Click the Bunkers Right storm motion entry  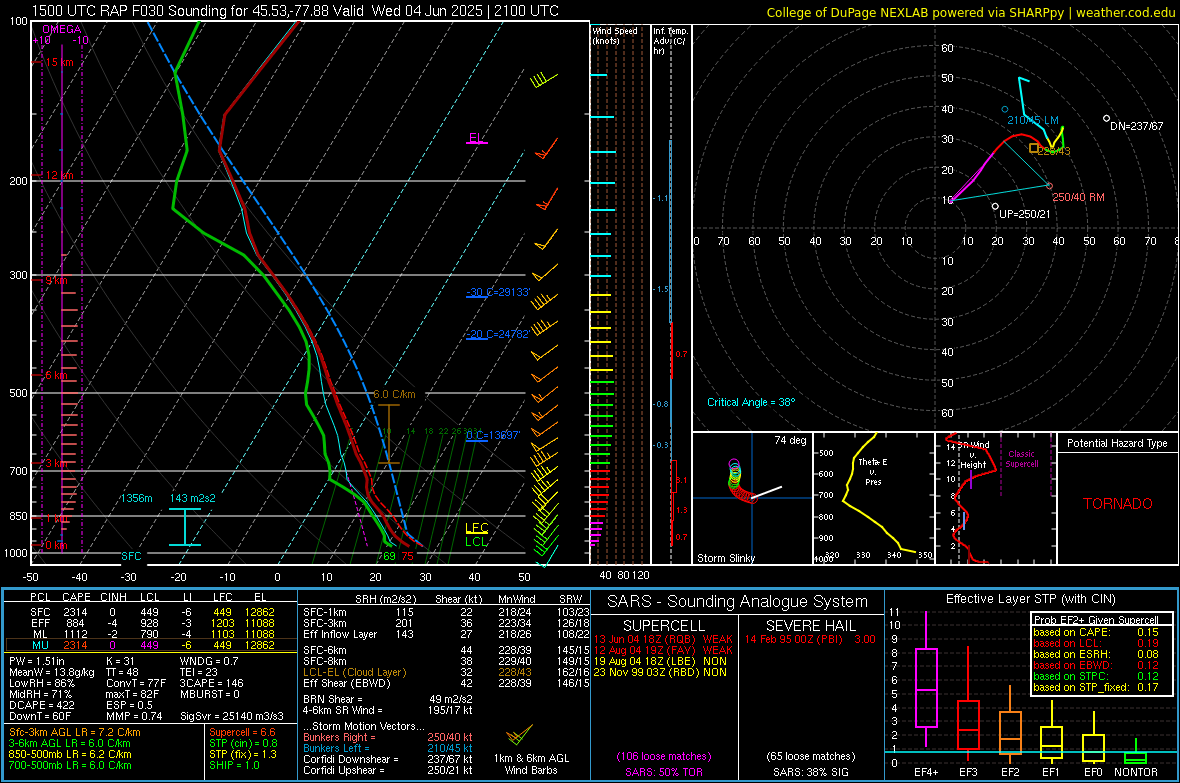coord(388,737)
